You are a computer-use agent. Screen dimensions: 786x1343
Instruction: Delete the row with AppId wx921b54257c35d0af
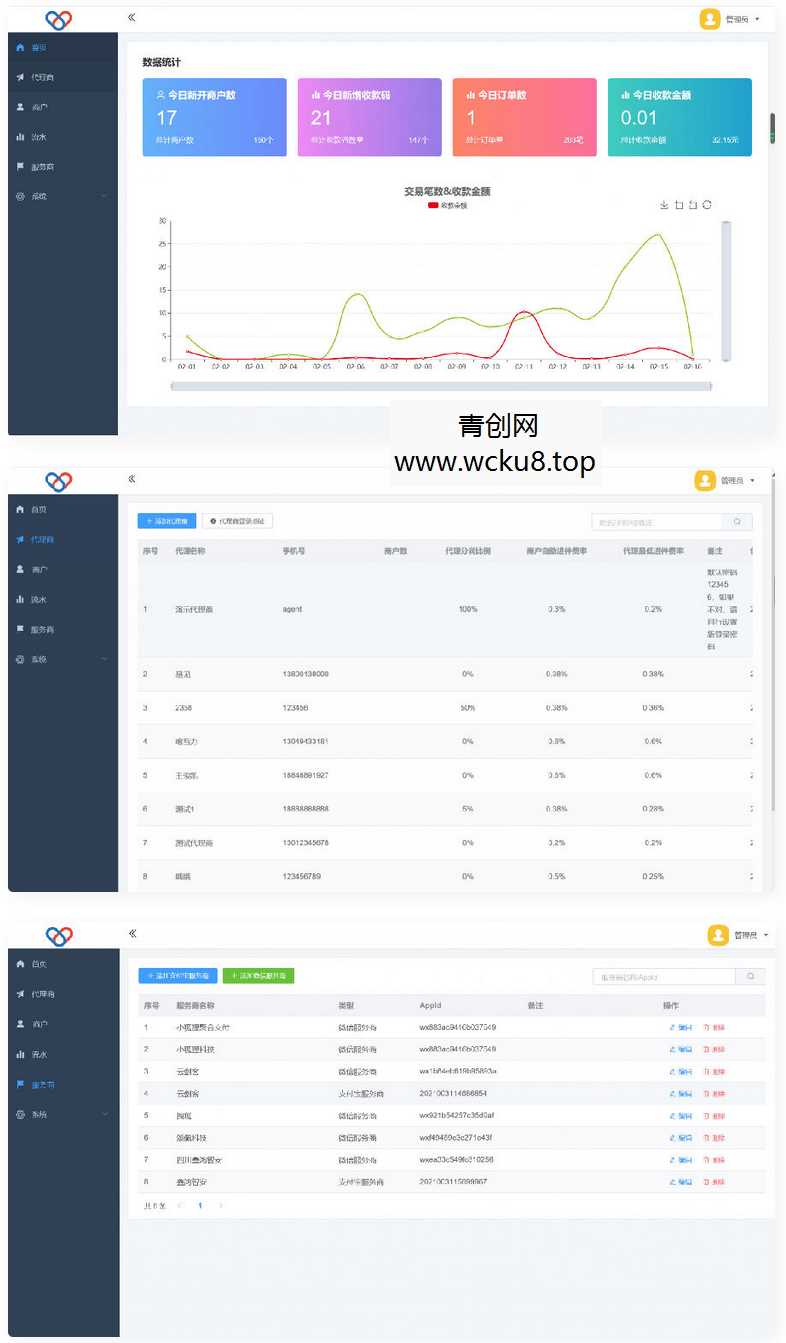[714, 1116]
